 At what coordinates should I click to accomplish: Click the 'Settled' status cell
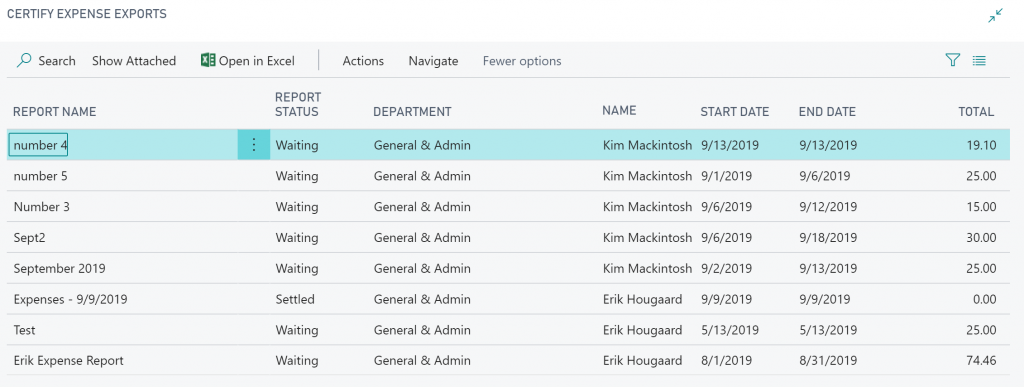click(x=295, y=300)
